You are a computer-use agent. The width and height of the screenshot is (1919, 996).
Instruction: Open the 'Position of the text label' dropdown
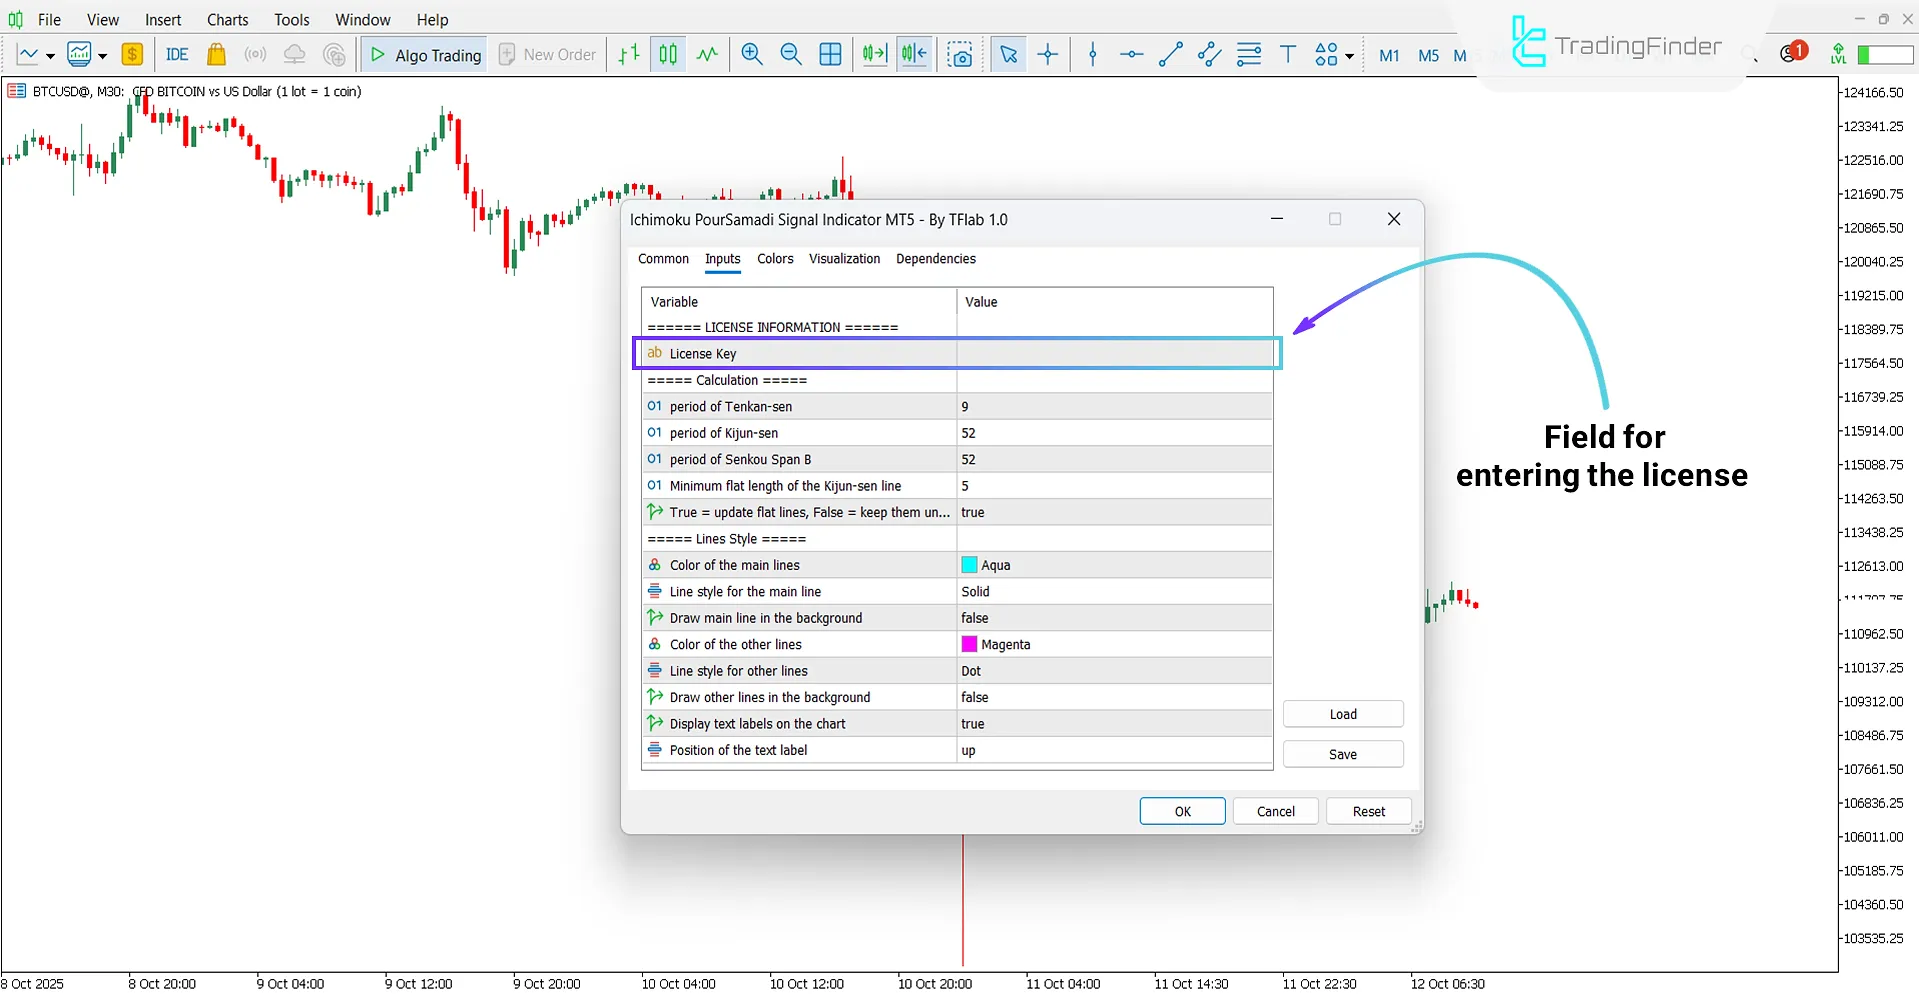click(1113, 750)
